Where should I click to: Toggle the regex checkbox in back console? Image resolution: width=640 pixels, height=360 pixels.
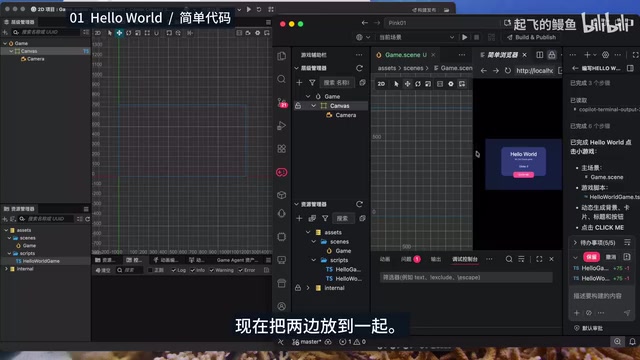pyautogui.click(x=150, y=270)
